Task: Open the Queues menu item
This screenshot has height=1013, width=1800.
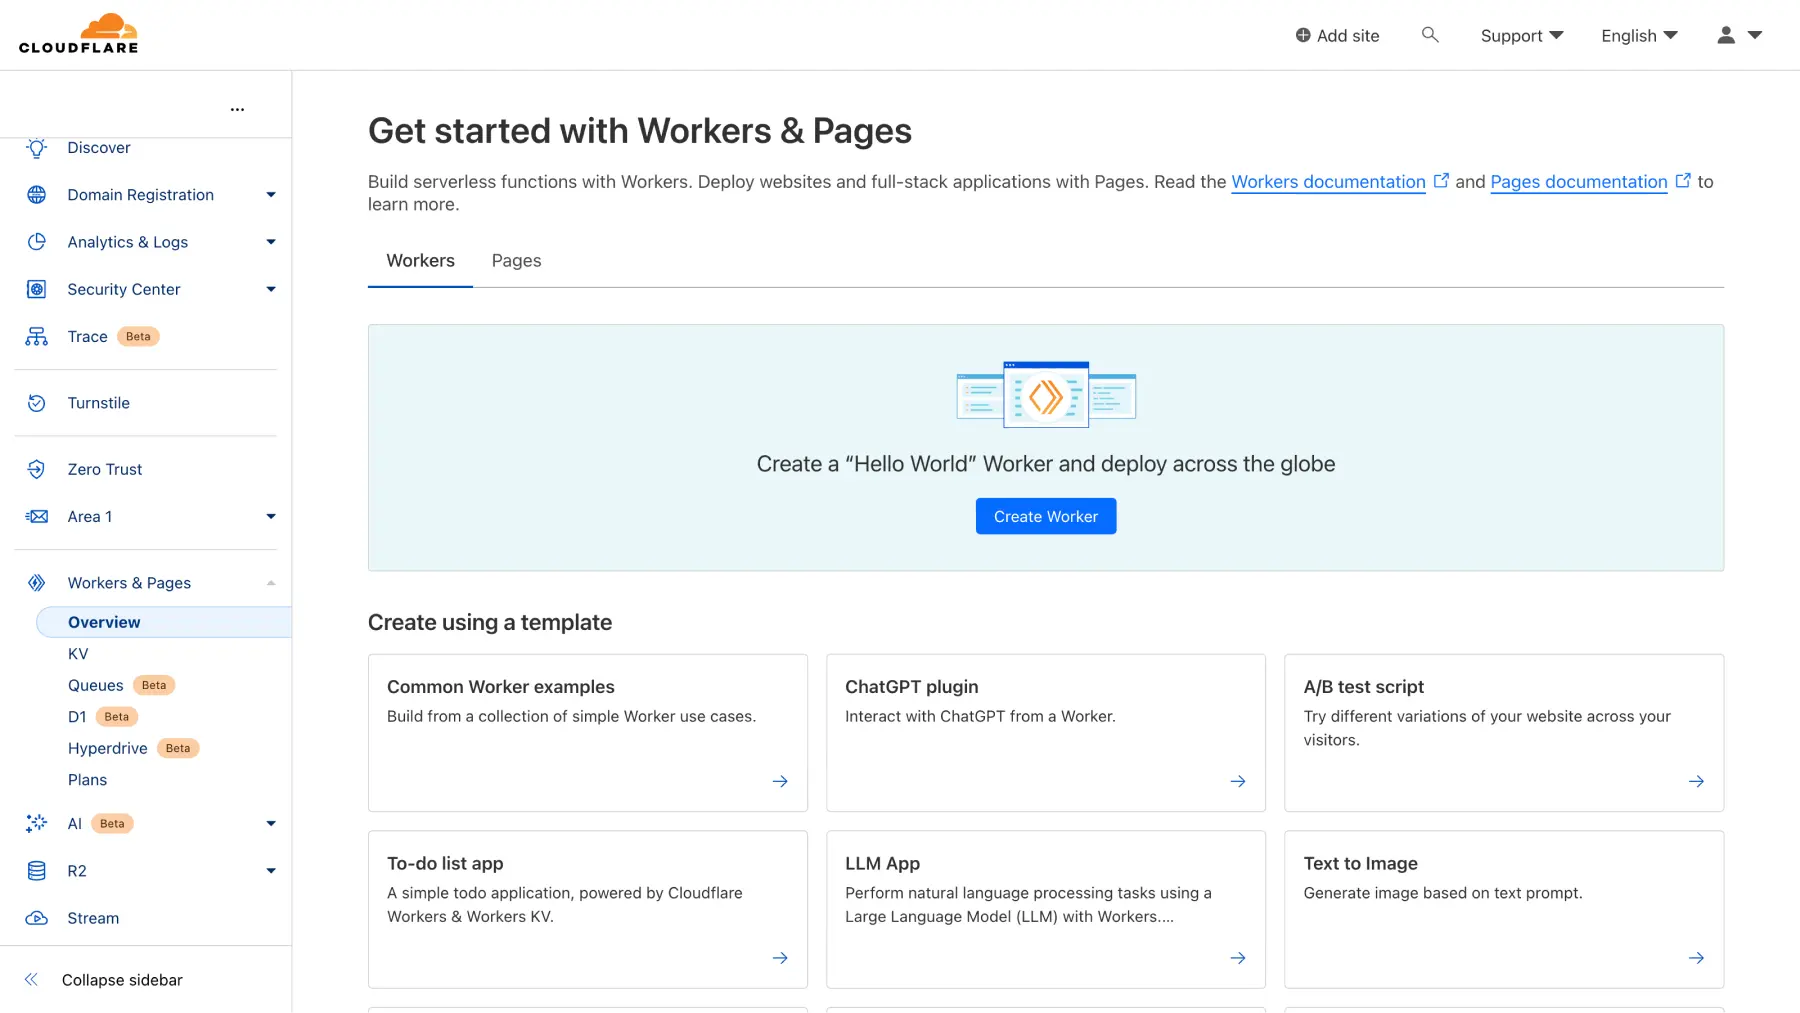Action: [96, 685]
